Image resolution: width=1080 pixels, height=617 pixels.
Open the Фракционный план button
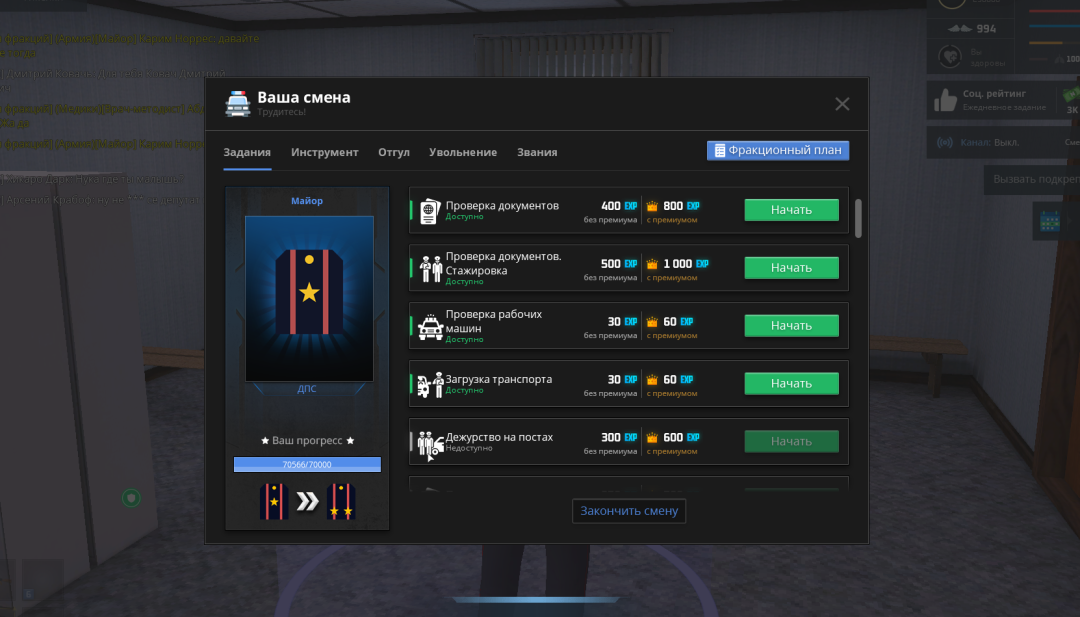[x=778, y=150]
